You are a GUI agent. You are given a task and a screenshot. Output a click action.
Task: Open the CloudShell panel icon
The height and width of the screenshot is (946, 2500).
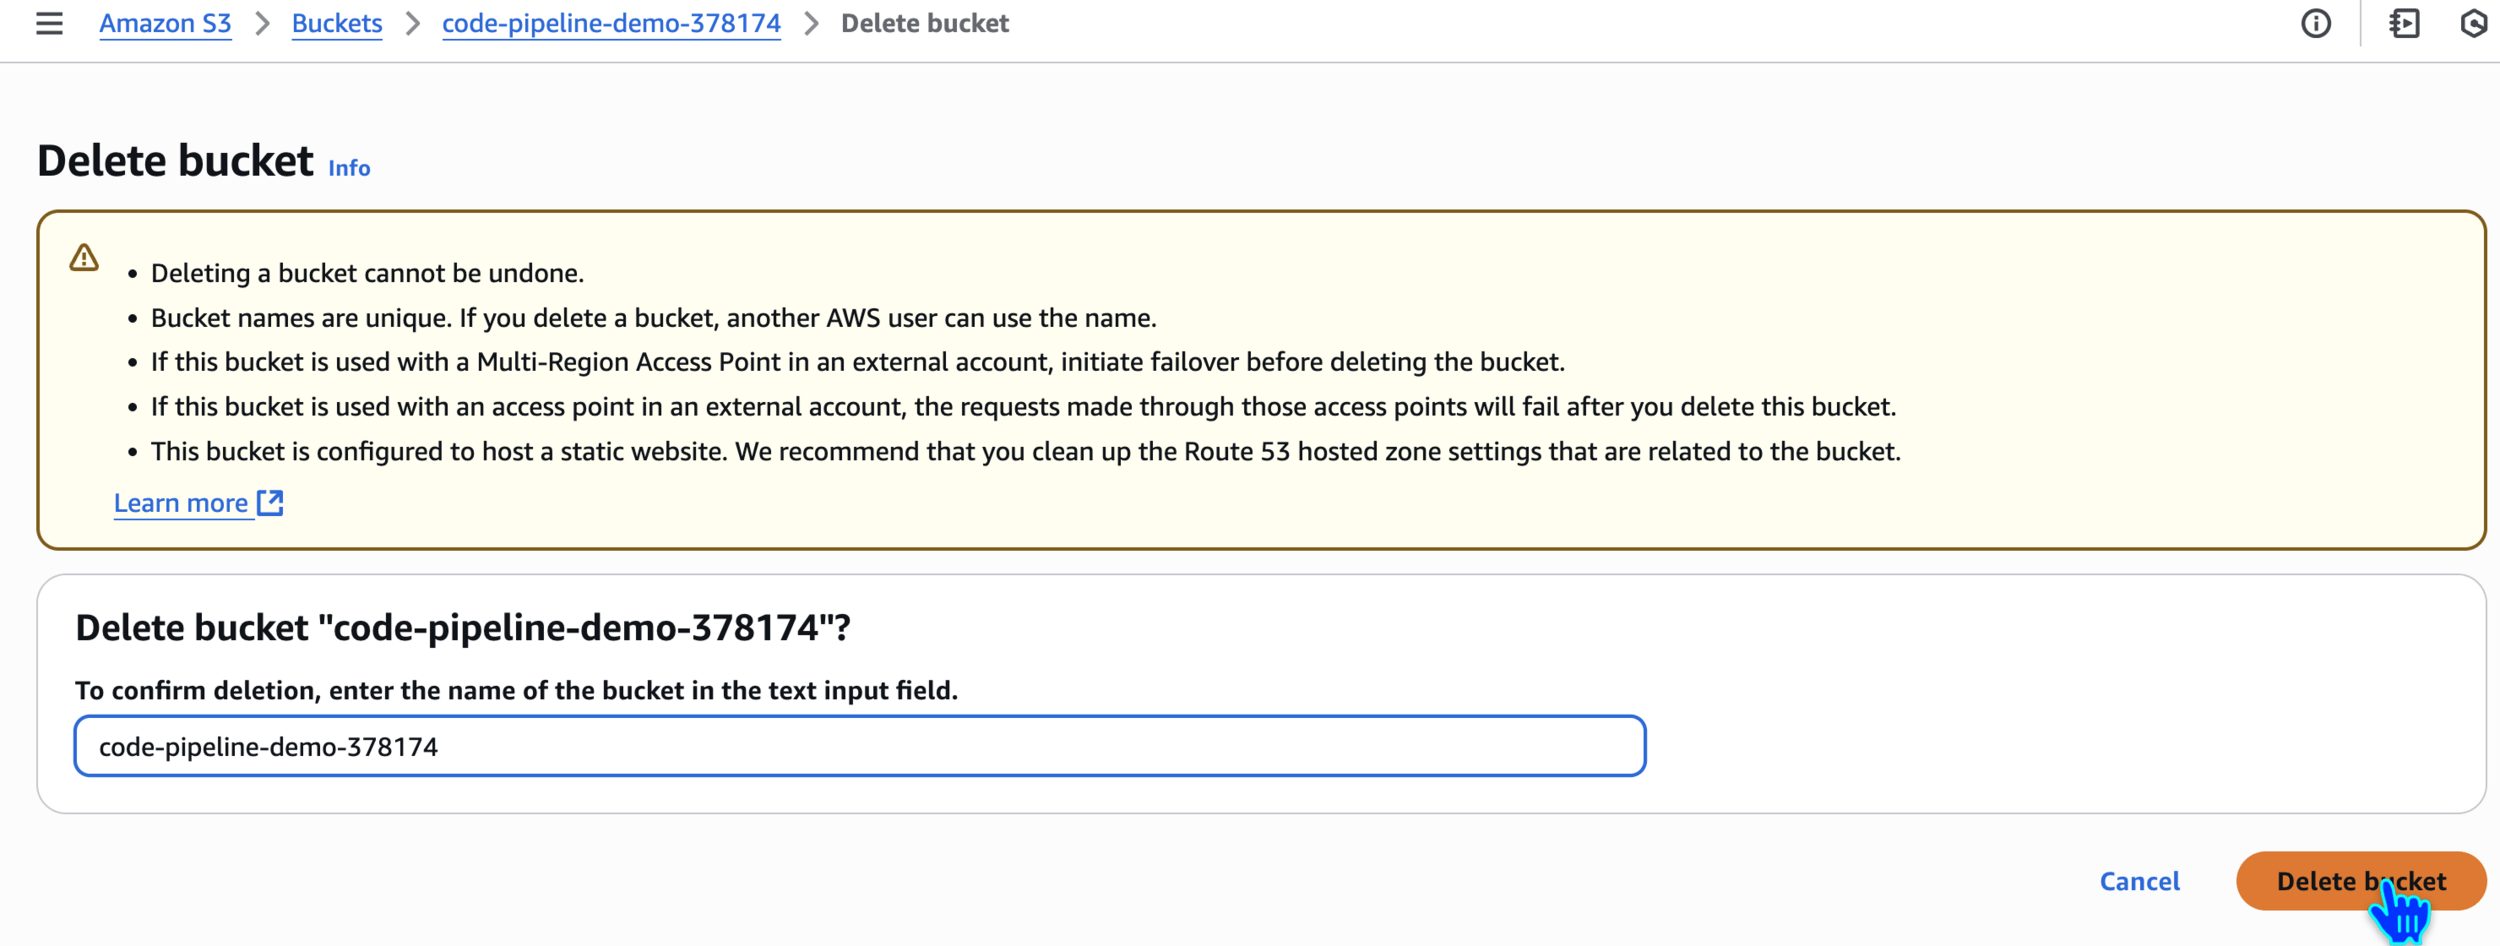click(x=2405, y=23)
